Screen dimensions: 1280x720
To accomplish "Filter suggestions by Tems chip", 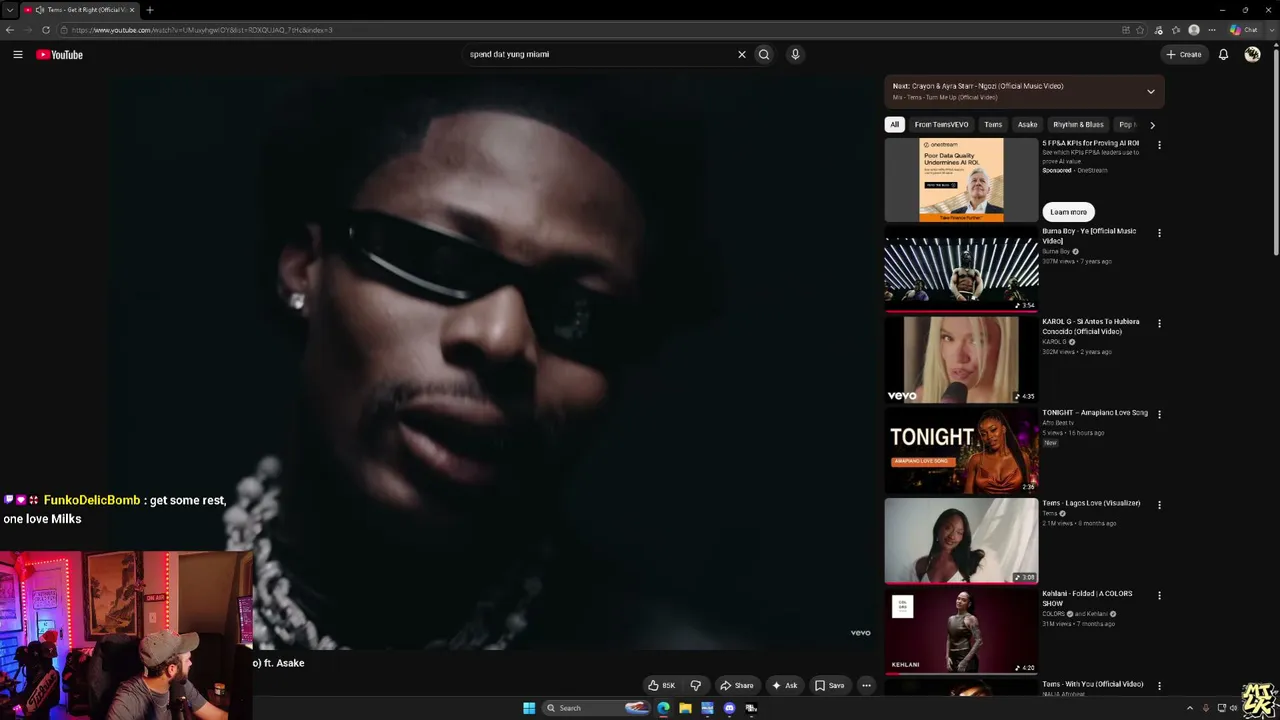I will click(x=993, y=125).
